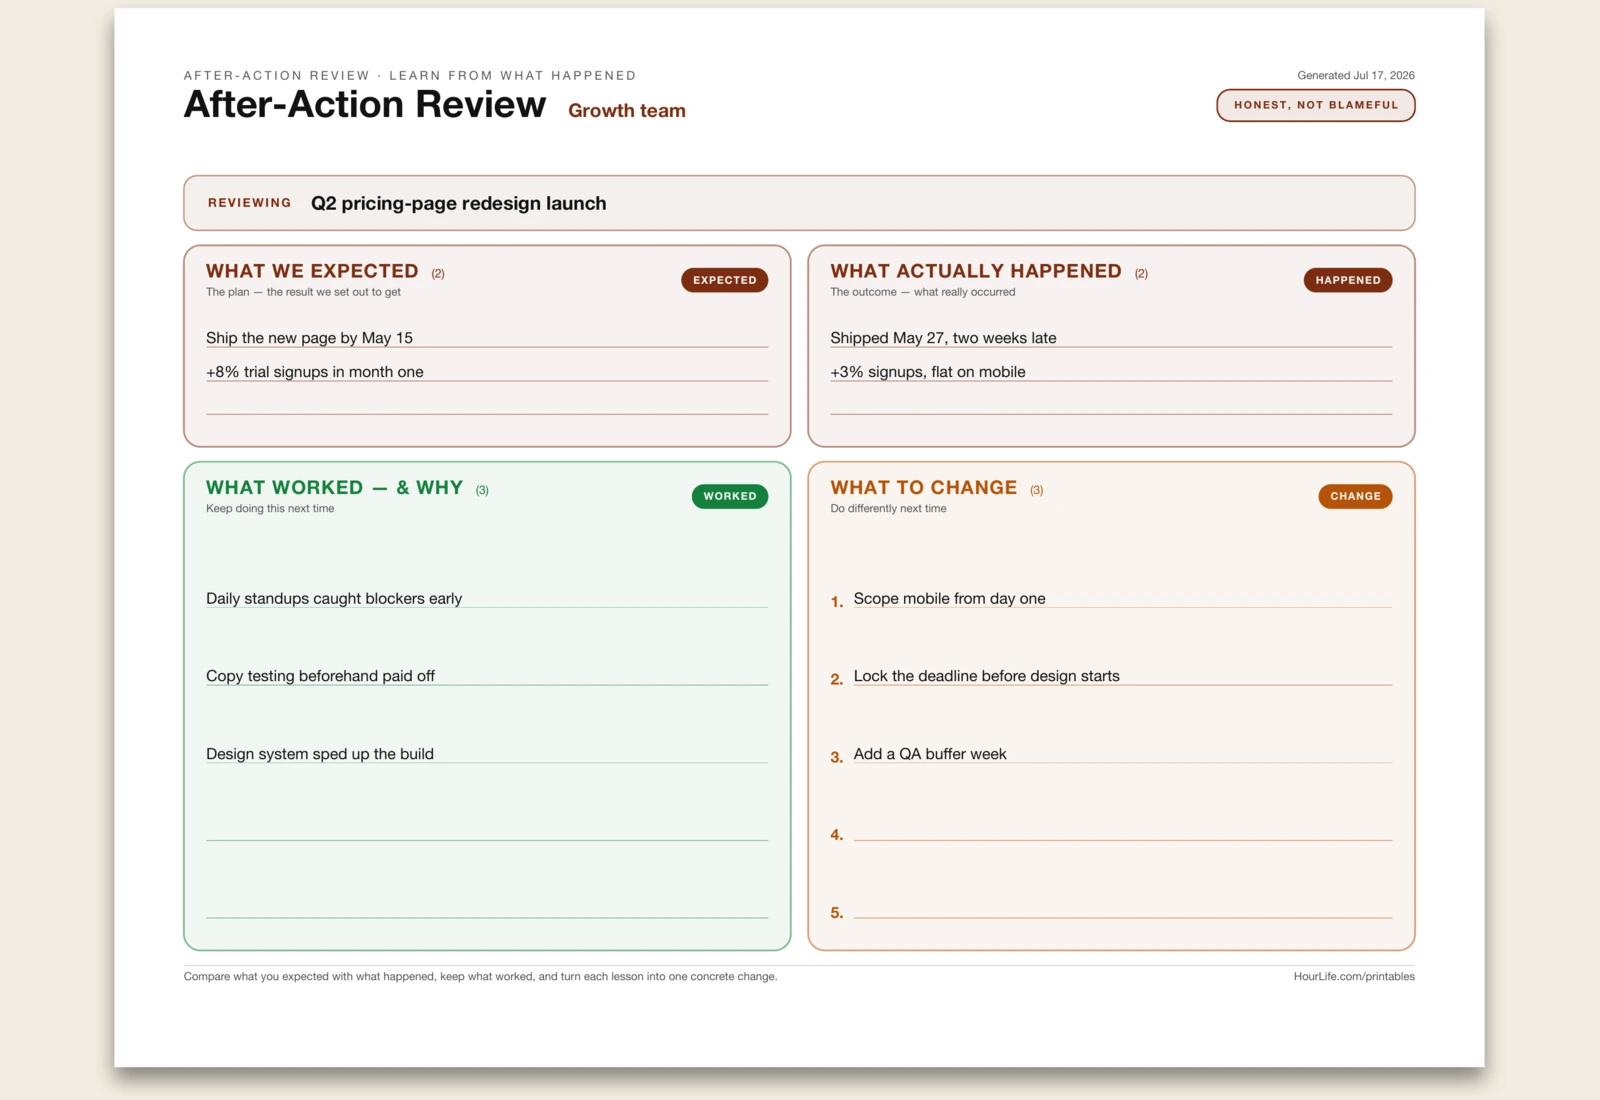The width and height of the screenshot is (1600, 1100).
Task: Click the Generated Jul 17, 2026 date
Action: (1356, 75)
